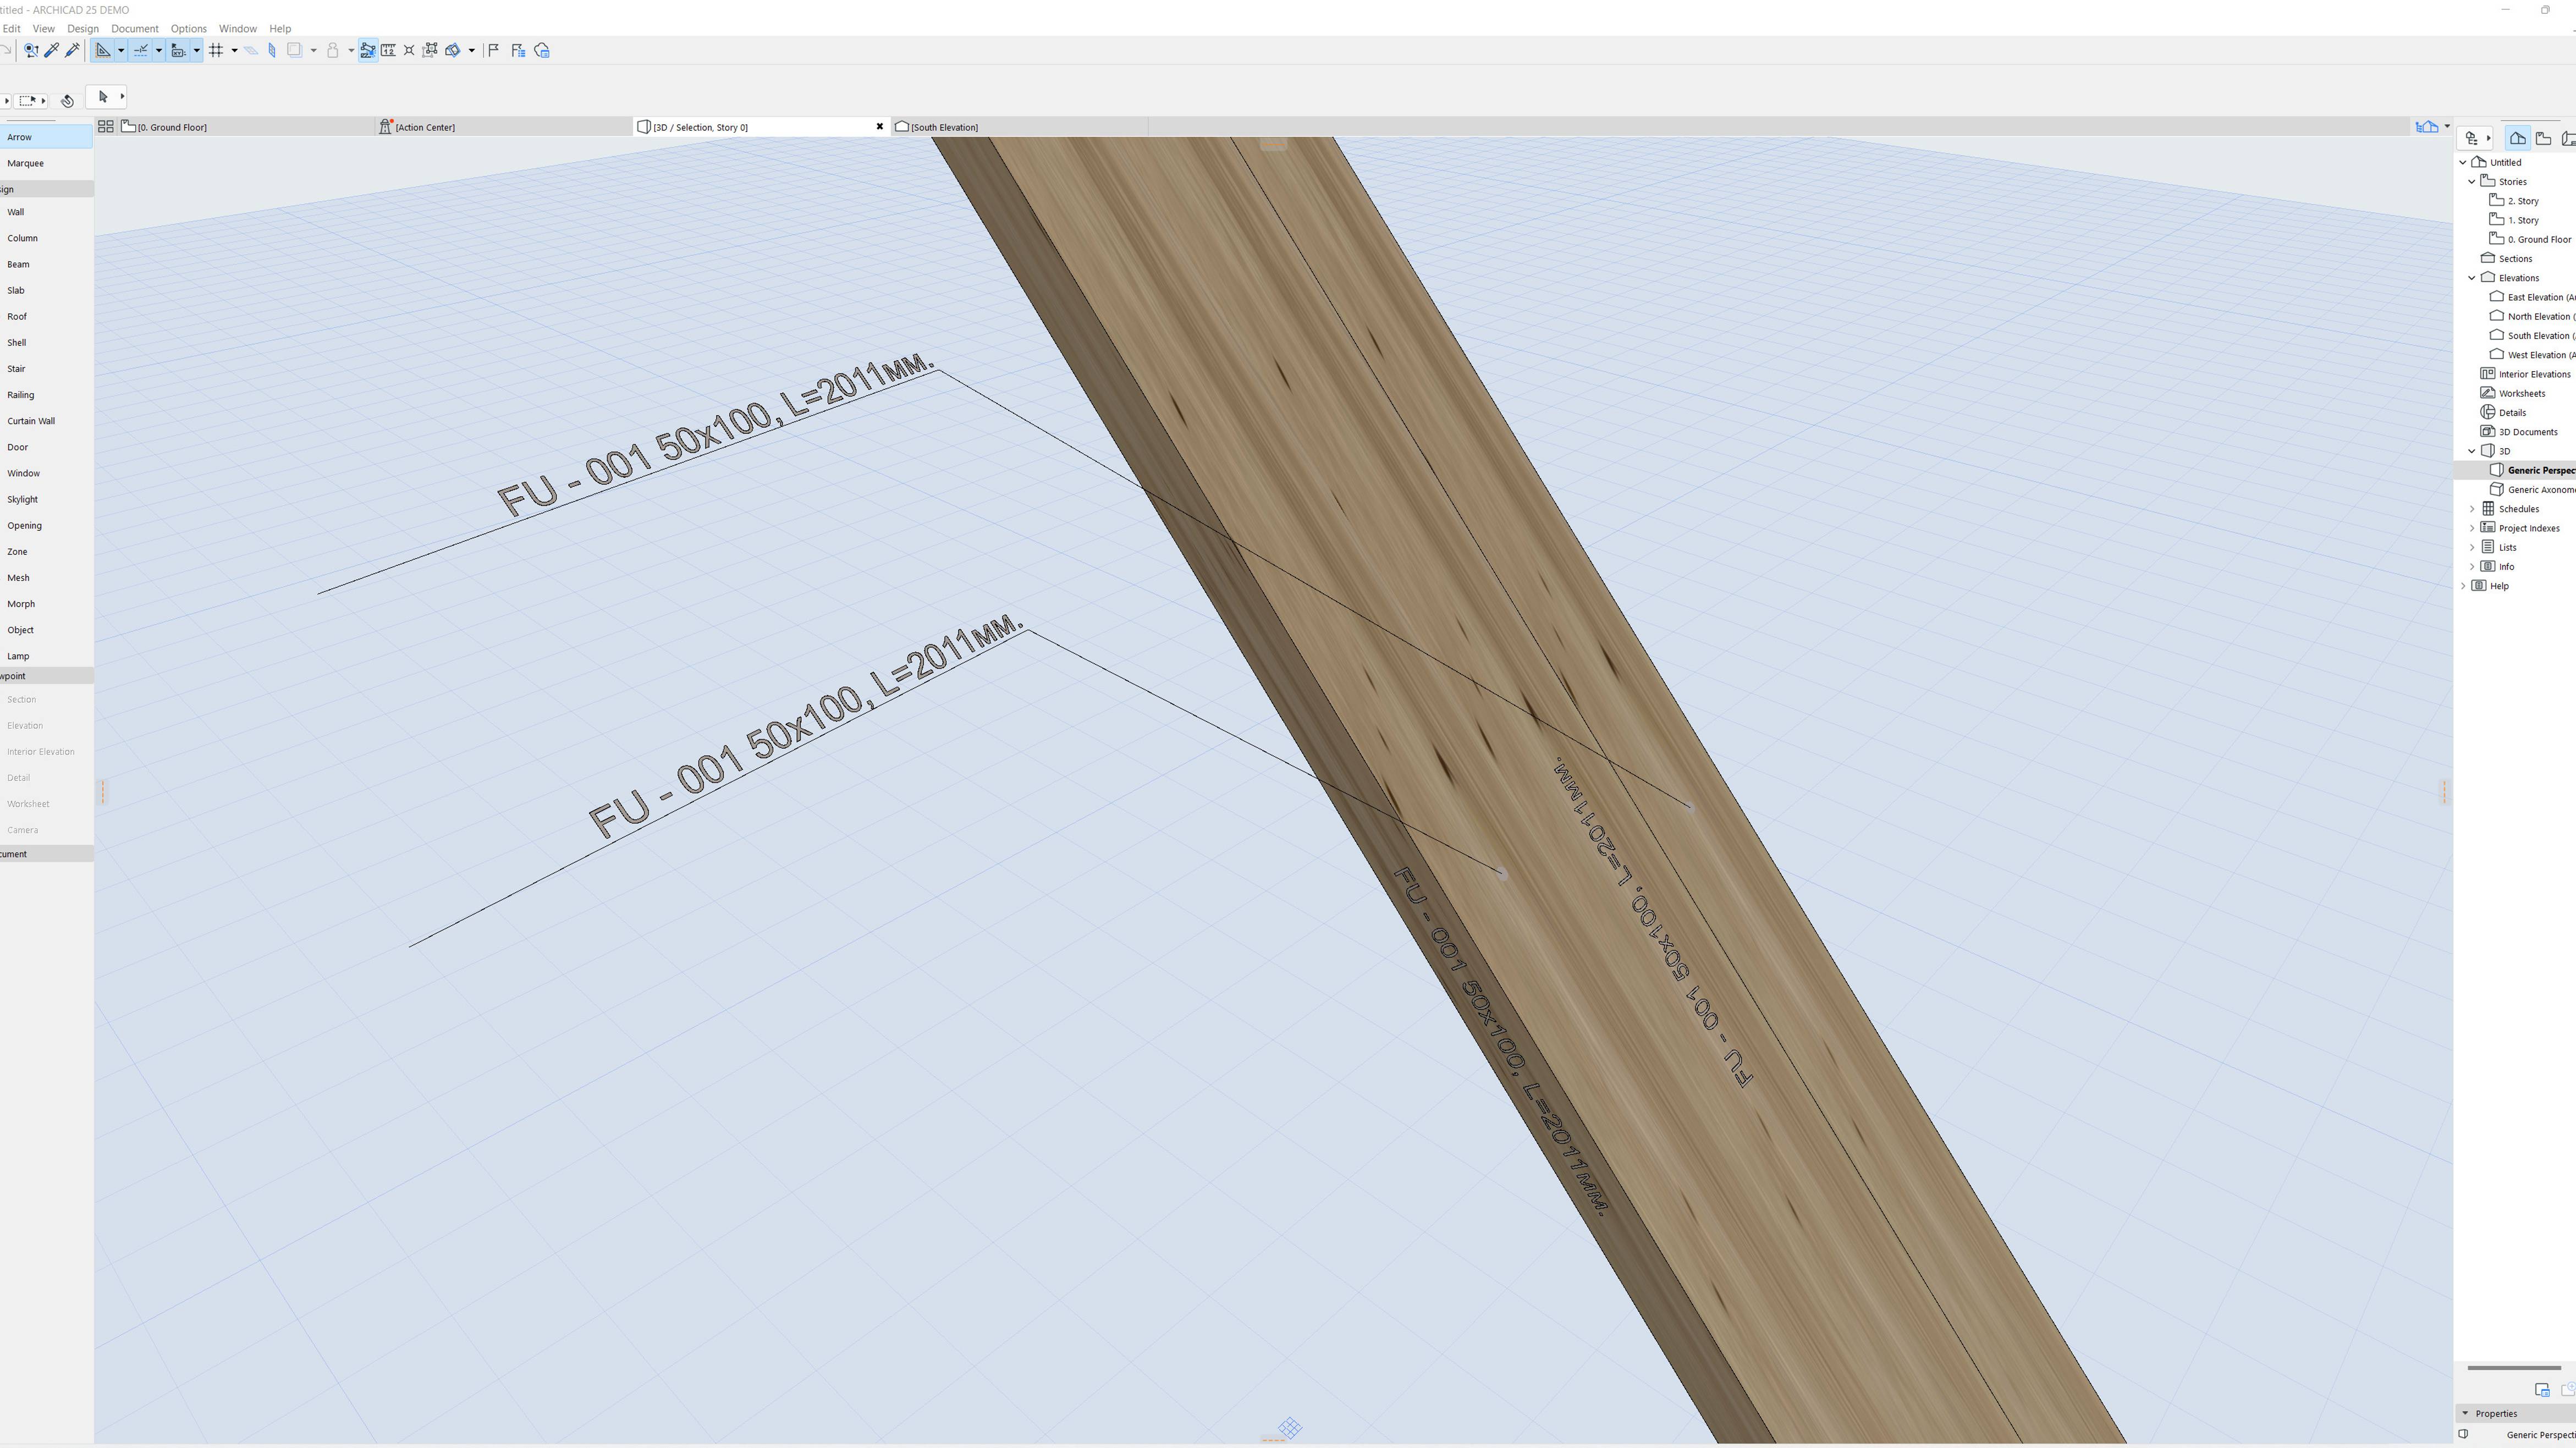2576x1448 pixels.
Task: Select the Curtain Wall tool
Action: [x=31, y=421]
